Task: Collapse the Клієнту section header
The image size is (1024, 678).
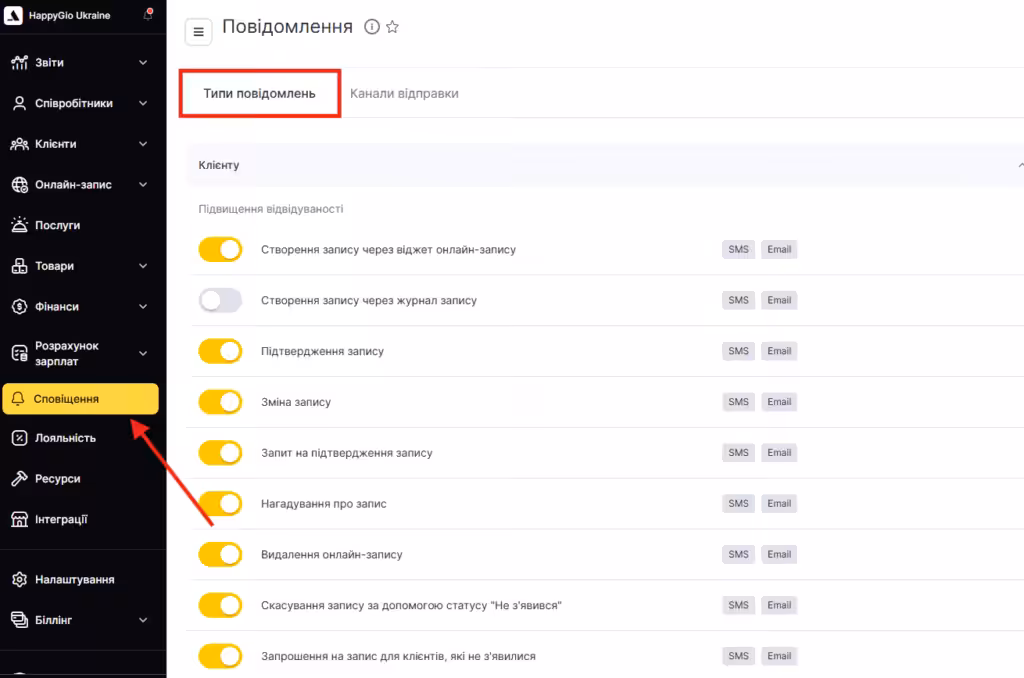Action: click(1018, 165)
